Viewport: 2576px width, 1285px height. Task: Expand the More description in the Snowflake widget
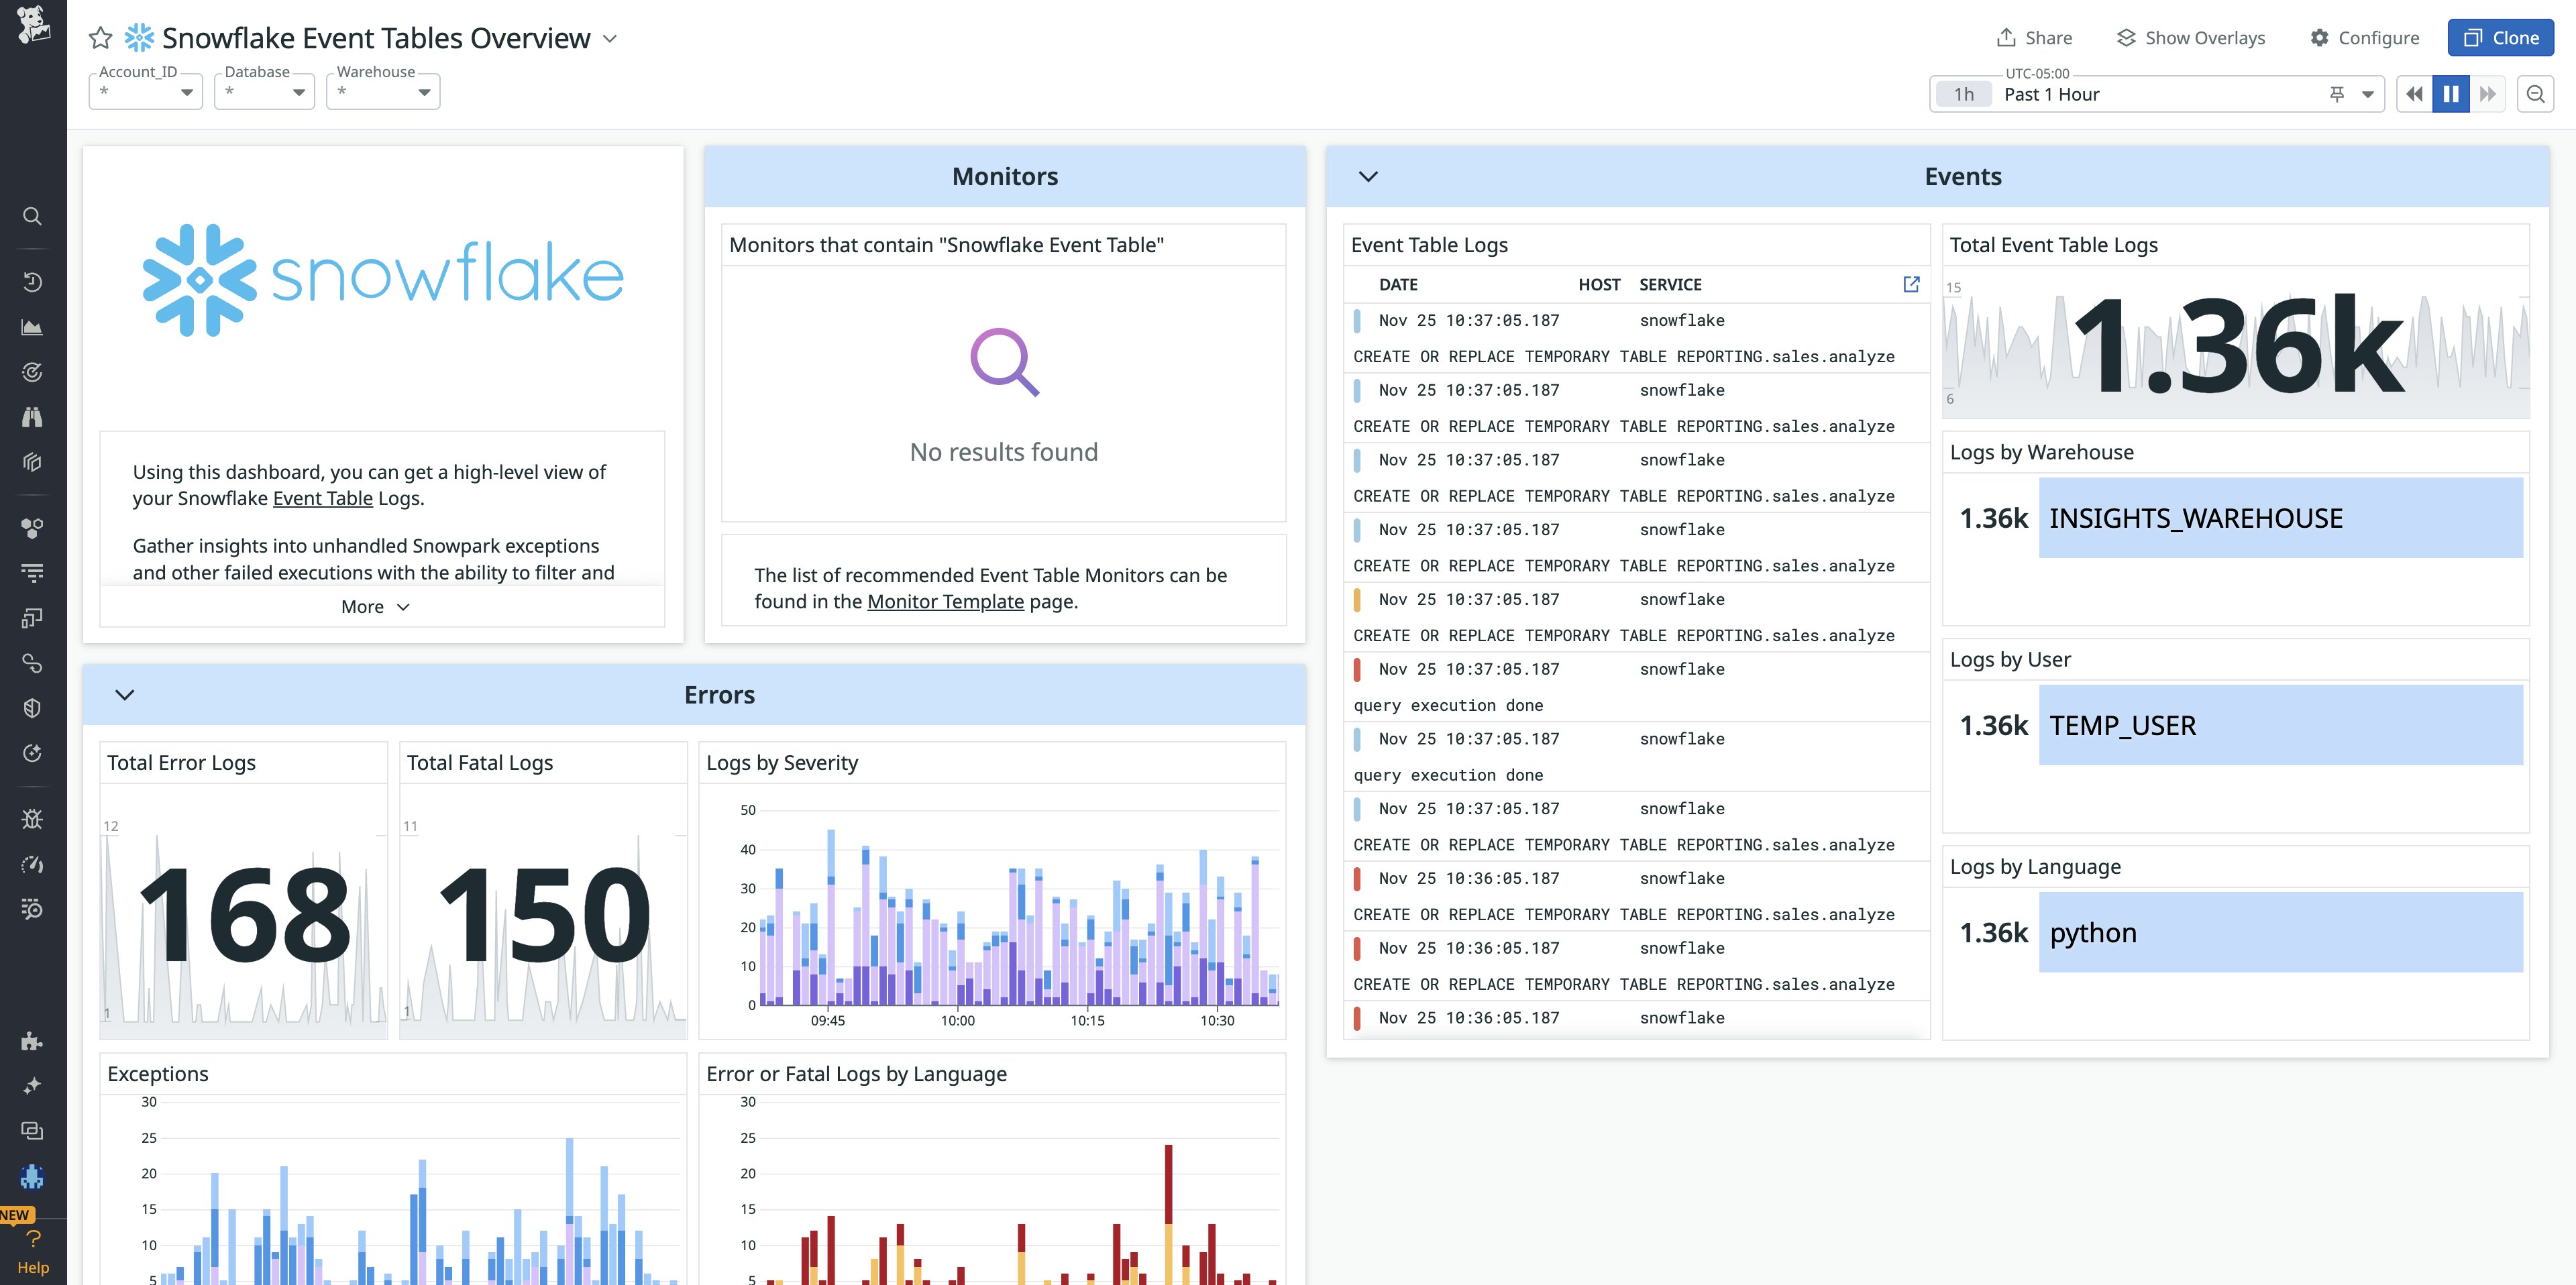click(x=375, y=606)
